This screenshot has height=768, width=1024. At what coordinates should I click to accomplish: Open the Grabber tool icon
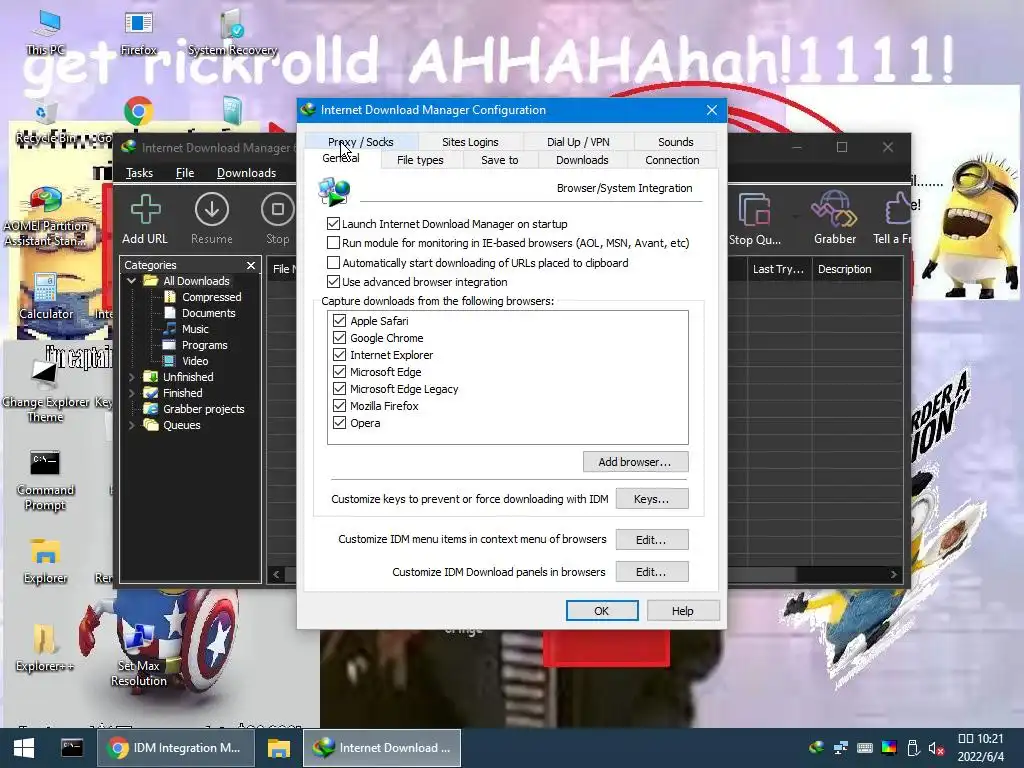pos(835,219)
